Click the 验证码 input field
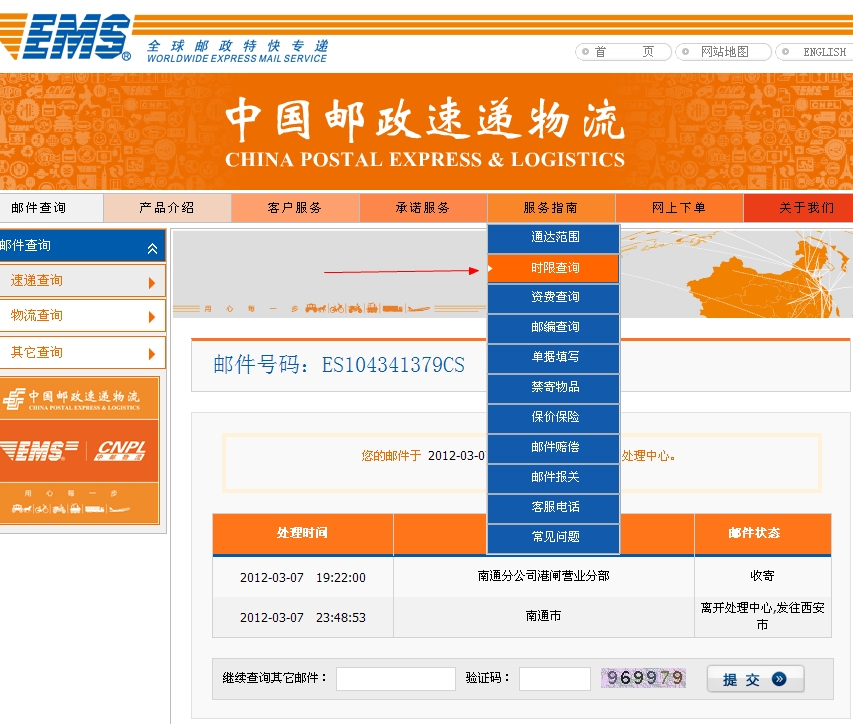 click(x=555, y=679)
